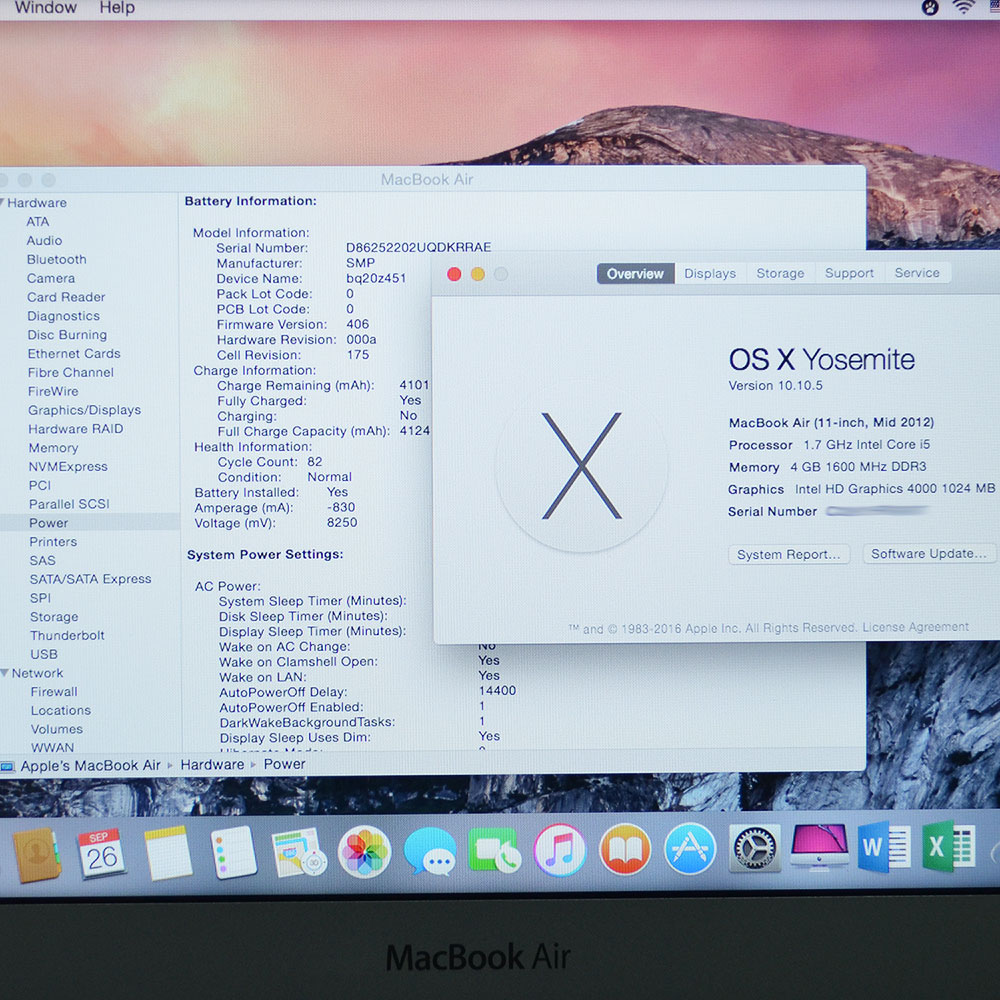Screen dimensions: 1000x1000
Task: Select Volumes under Network
Action: [x=57, y=729]
